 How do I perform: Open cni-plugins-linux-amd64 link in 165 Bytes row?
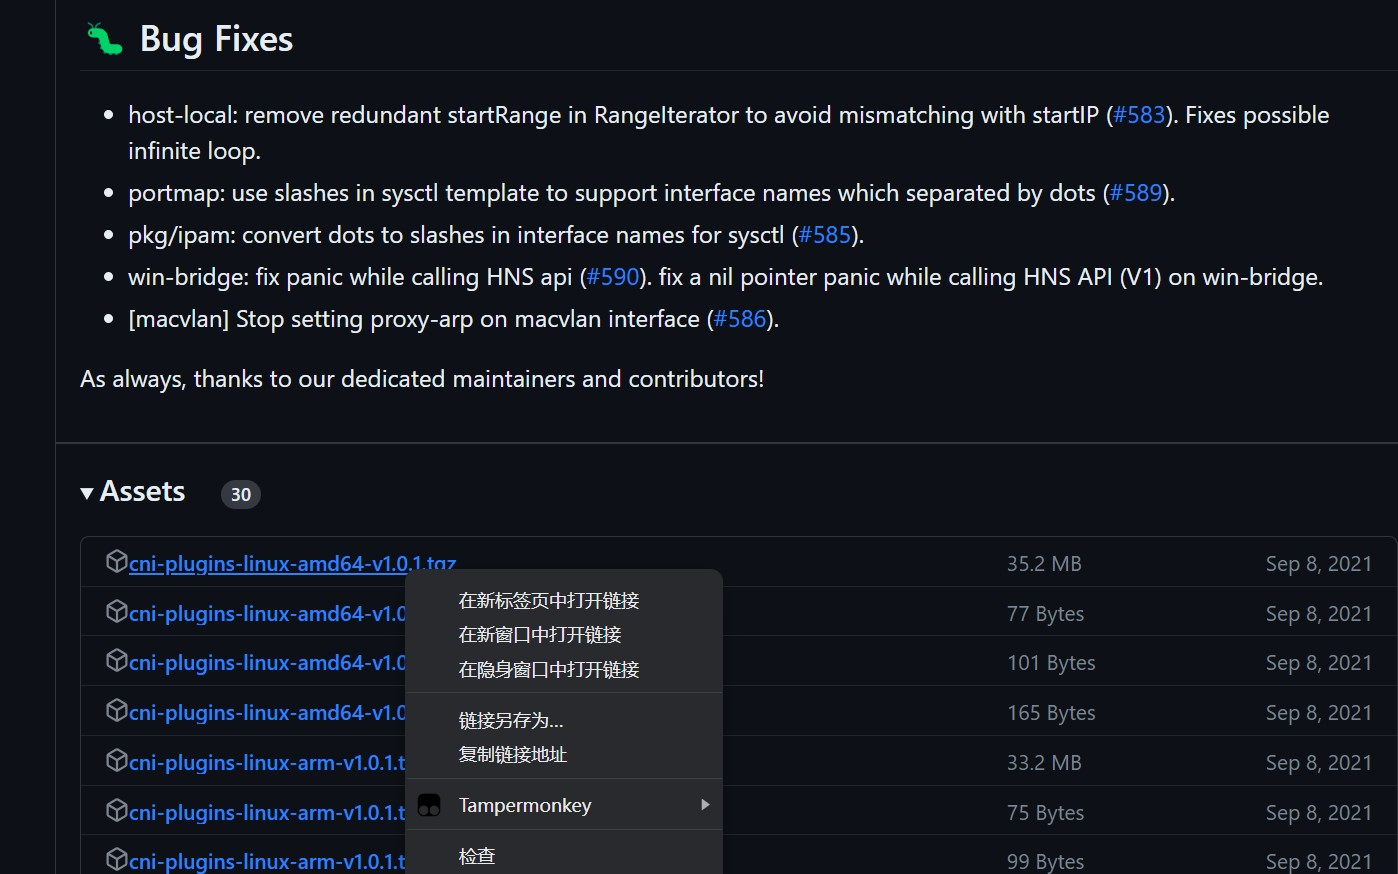tap(267, 713)
